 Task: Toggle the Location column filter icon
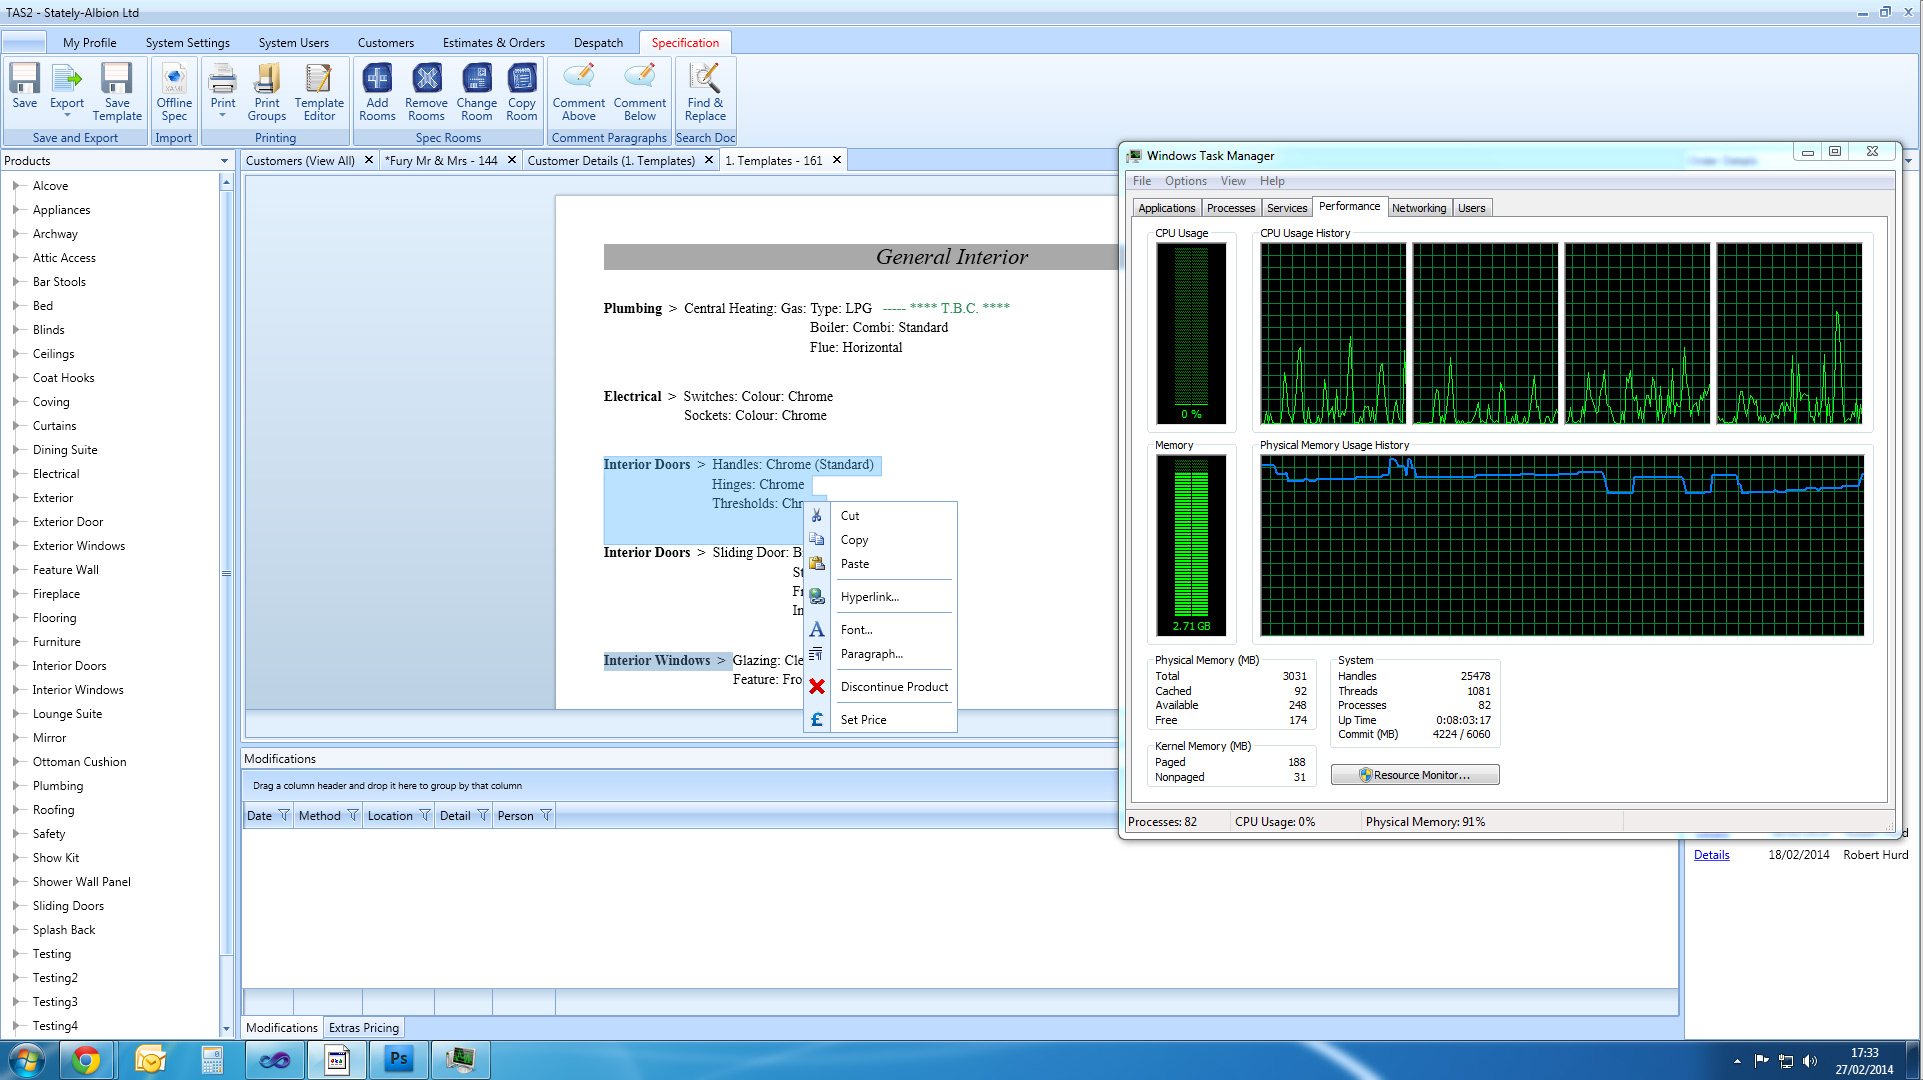(x=425, y=815)
